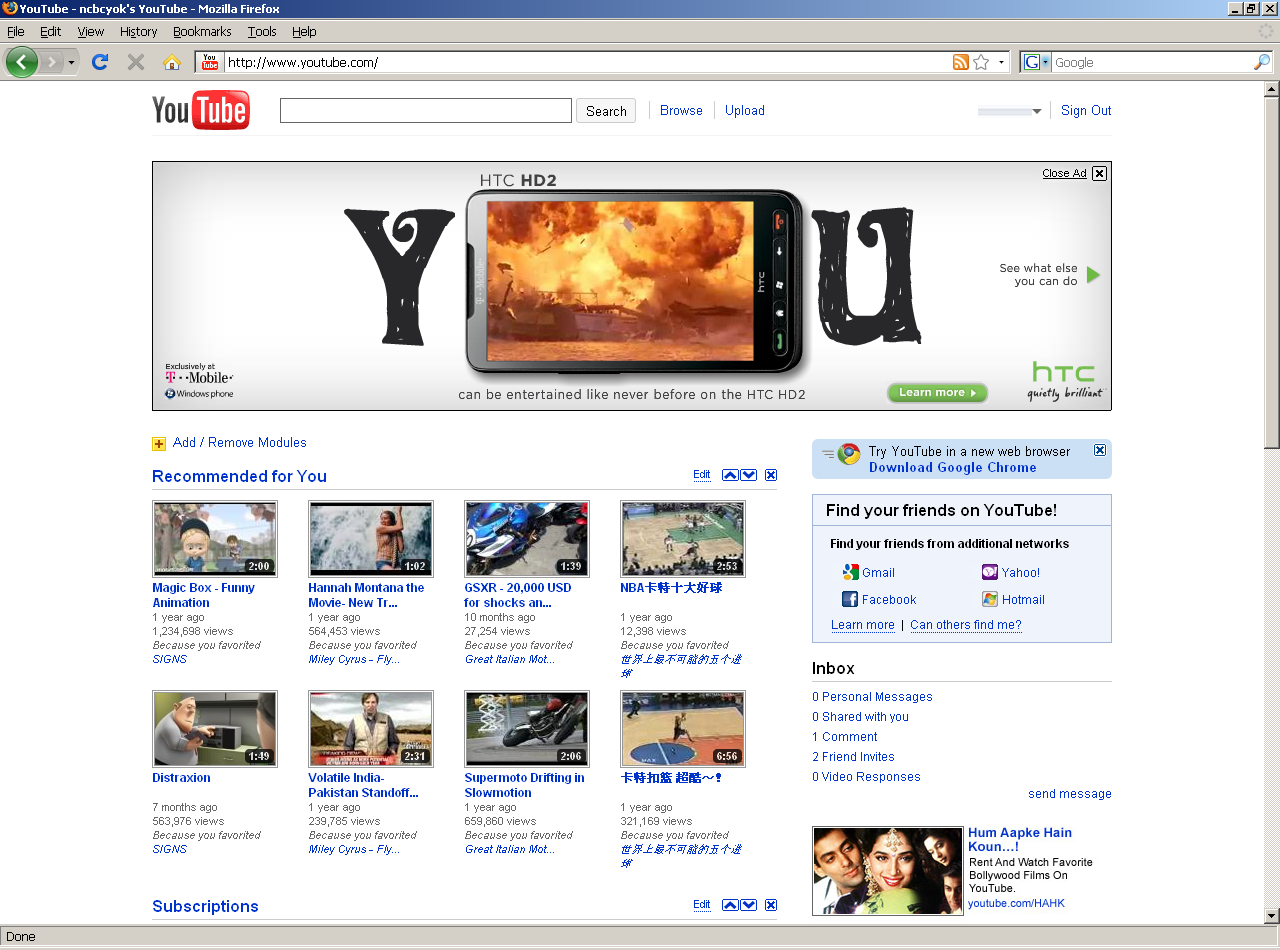Find friends via the Gmail icon
The image size is (1280, 950).
click(x=850, y=572)
